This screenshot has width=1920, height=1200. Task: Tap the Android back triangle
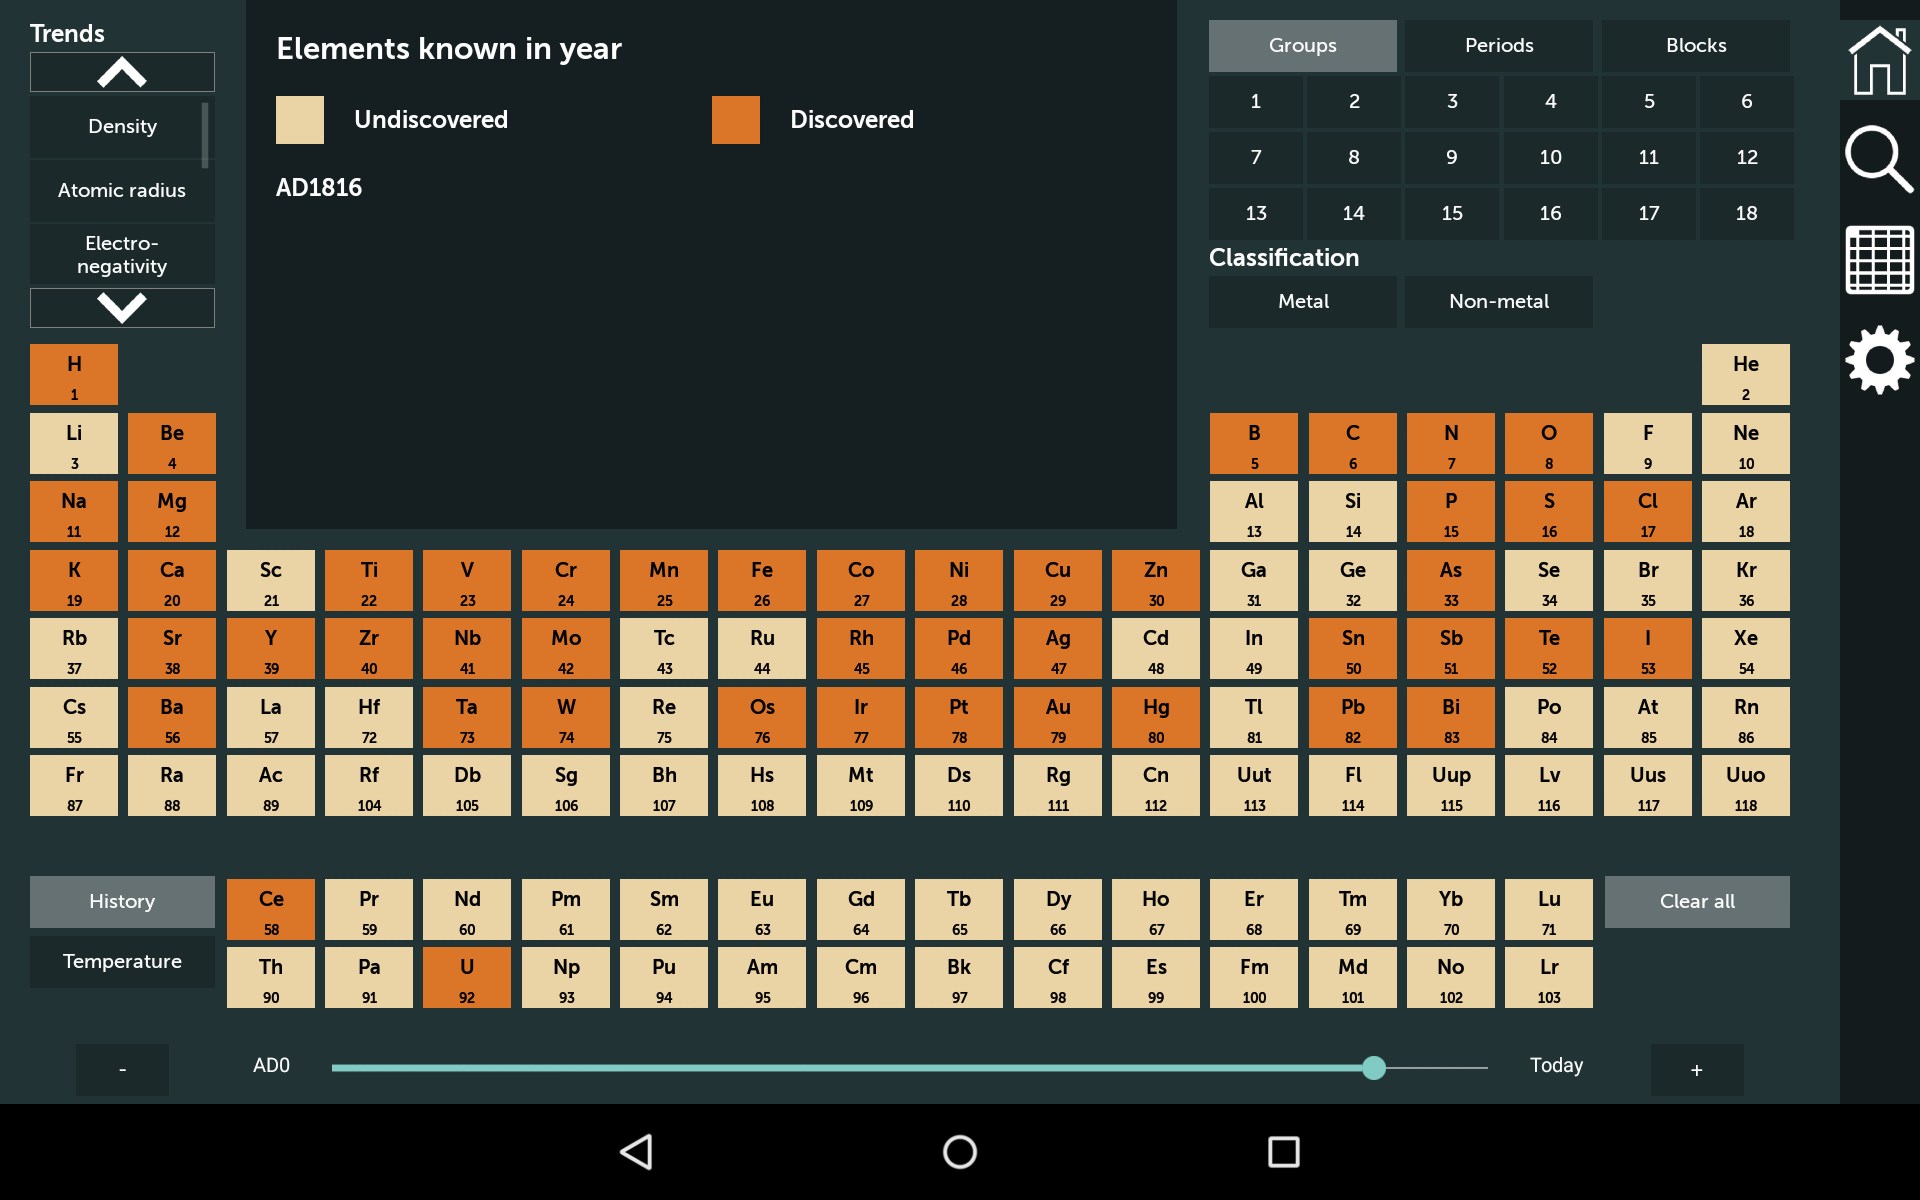point(637,1152)
